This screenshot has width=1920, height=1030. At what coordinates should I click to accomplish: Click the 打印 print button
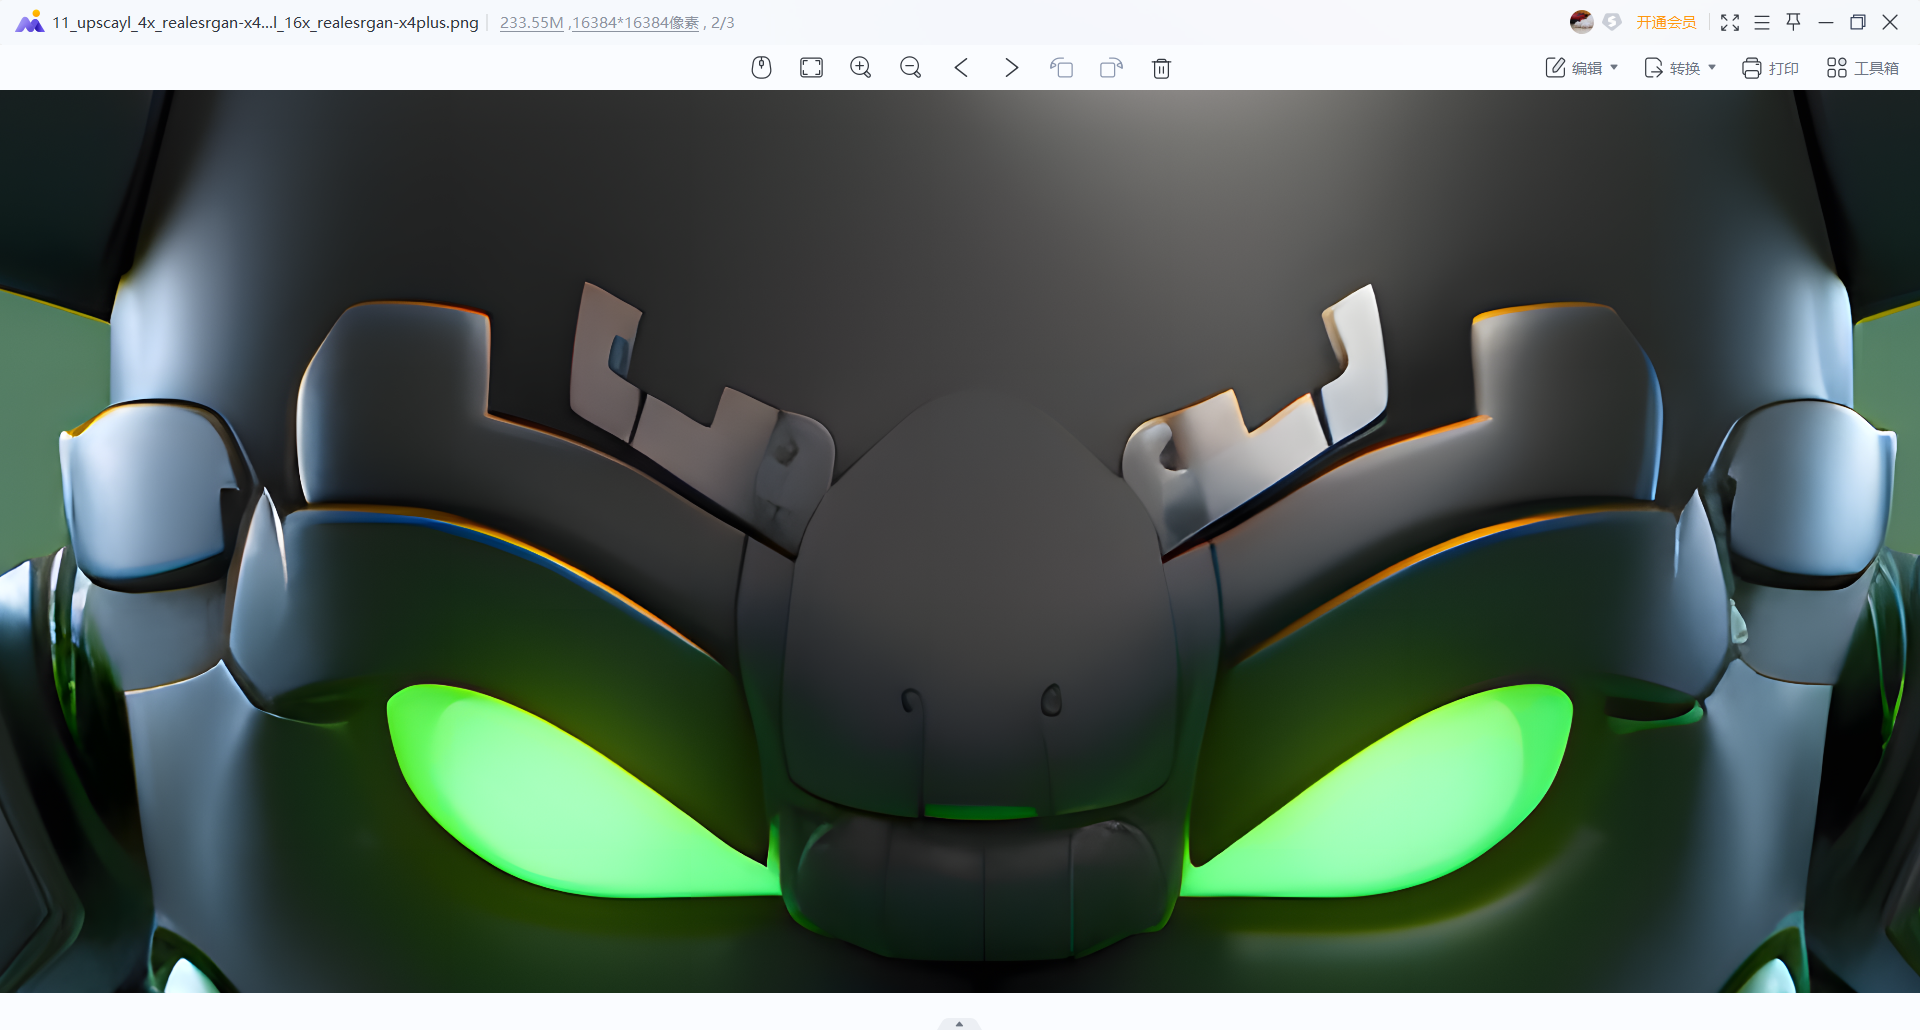tap(1770, 68)
